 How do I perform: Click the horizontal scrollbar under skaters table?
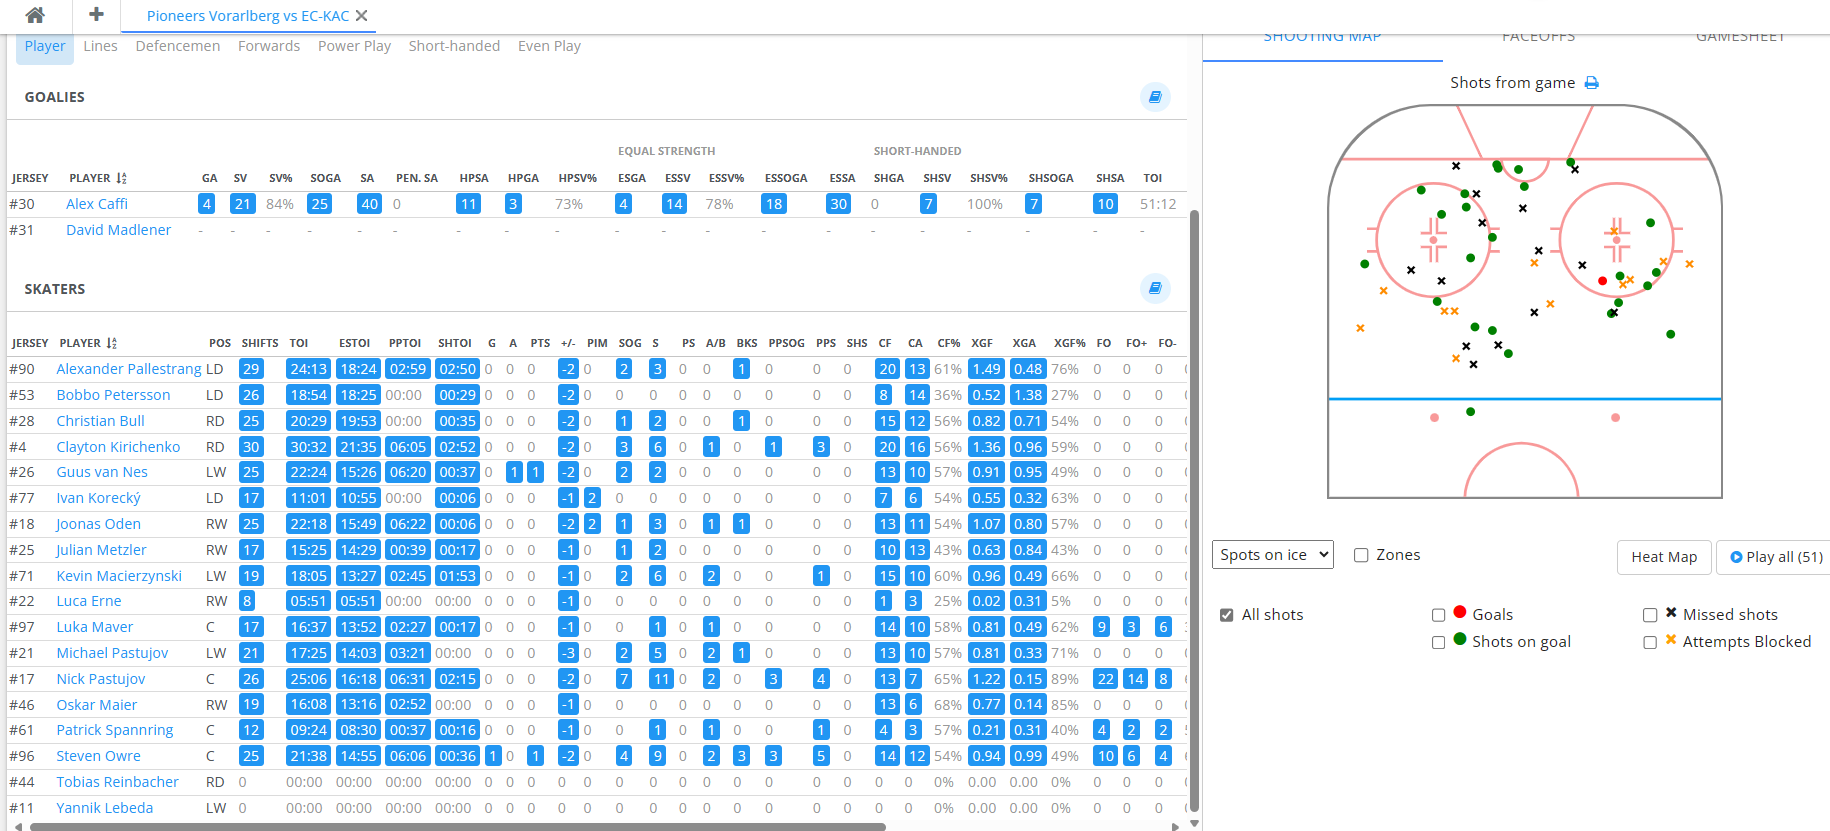click(458, 827)
